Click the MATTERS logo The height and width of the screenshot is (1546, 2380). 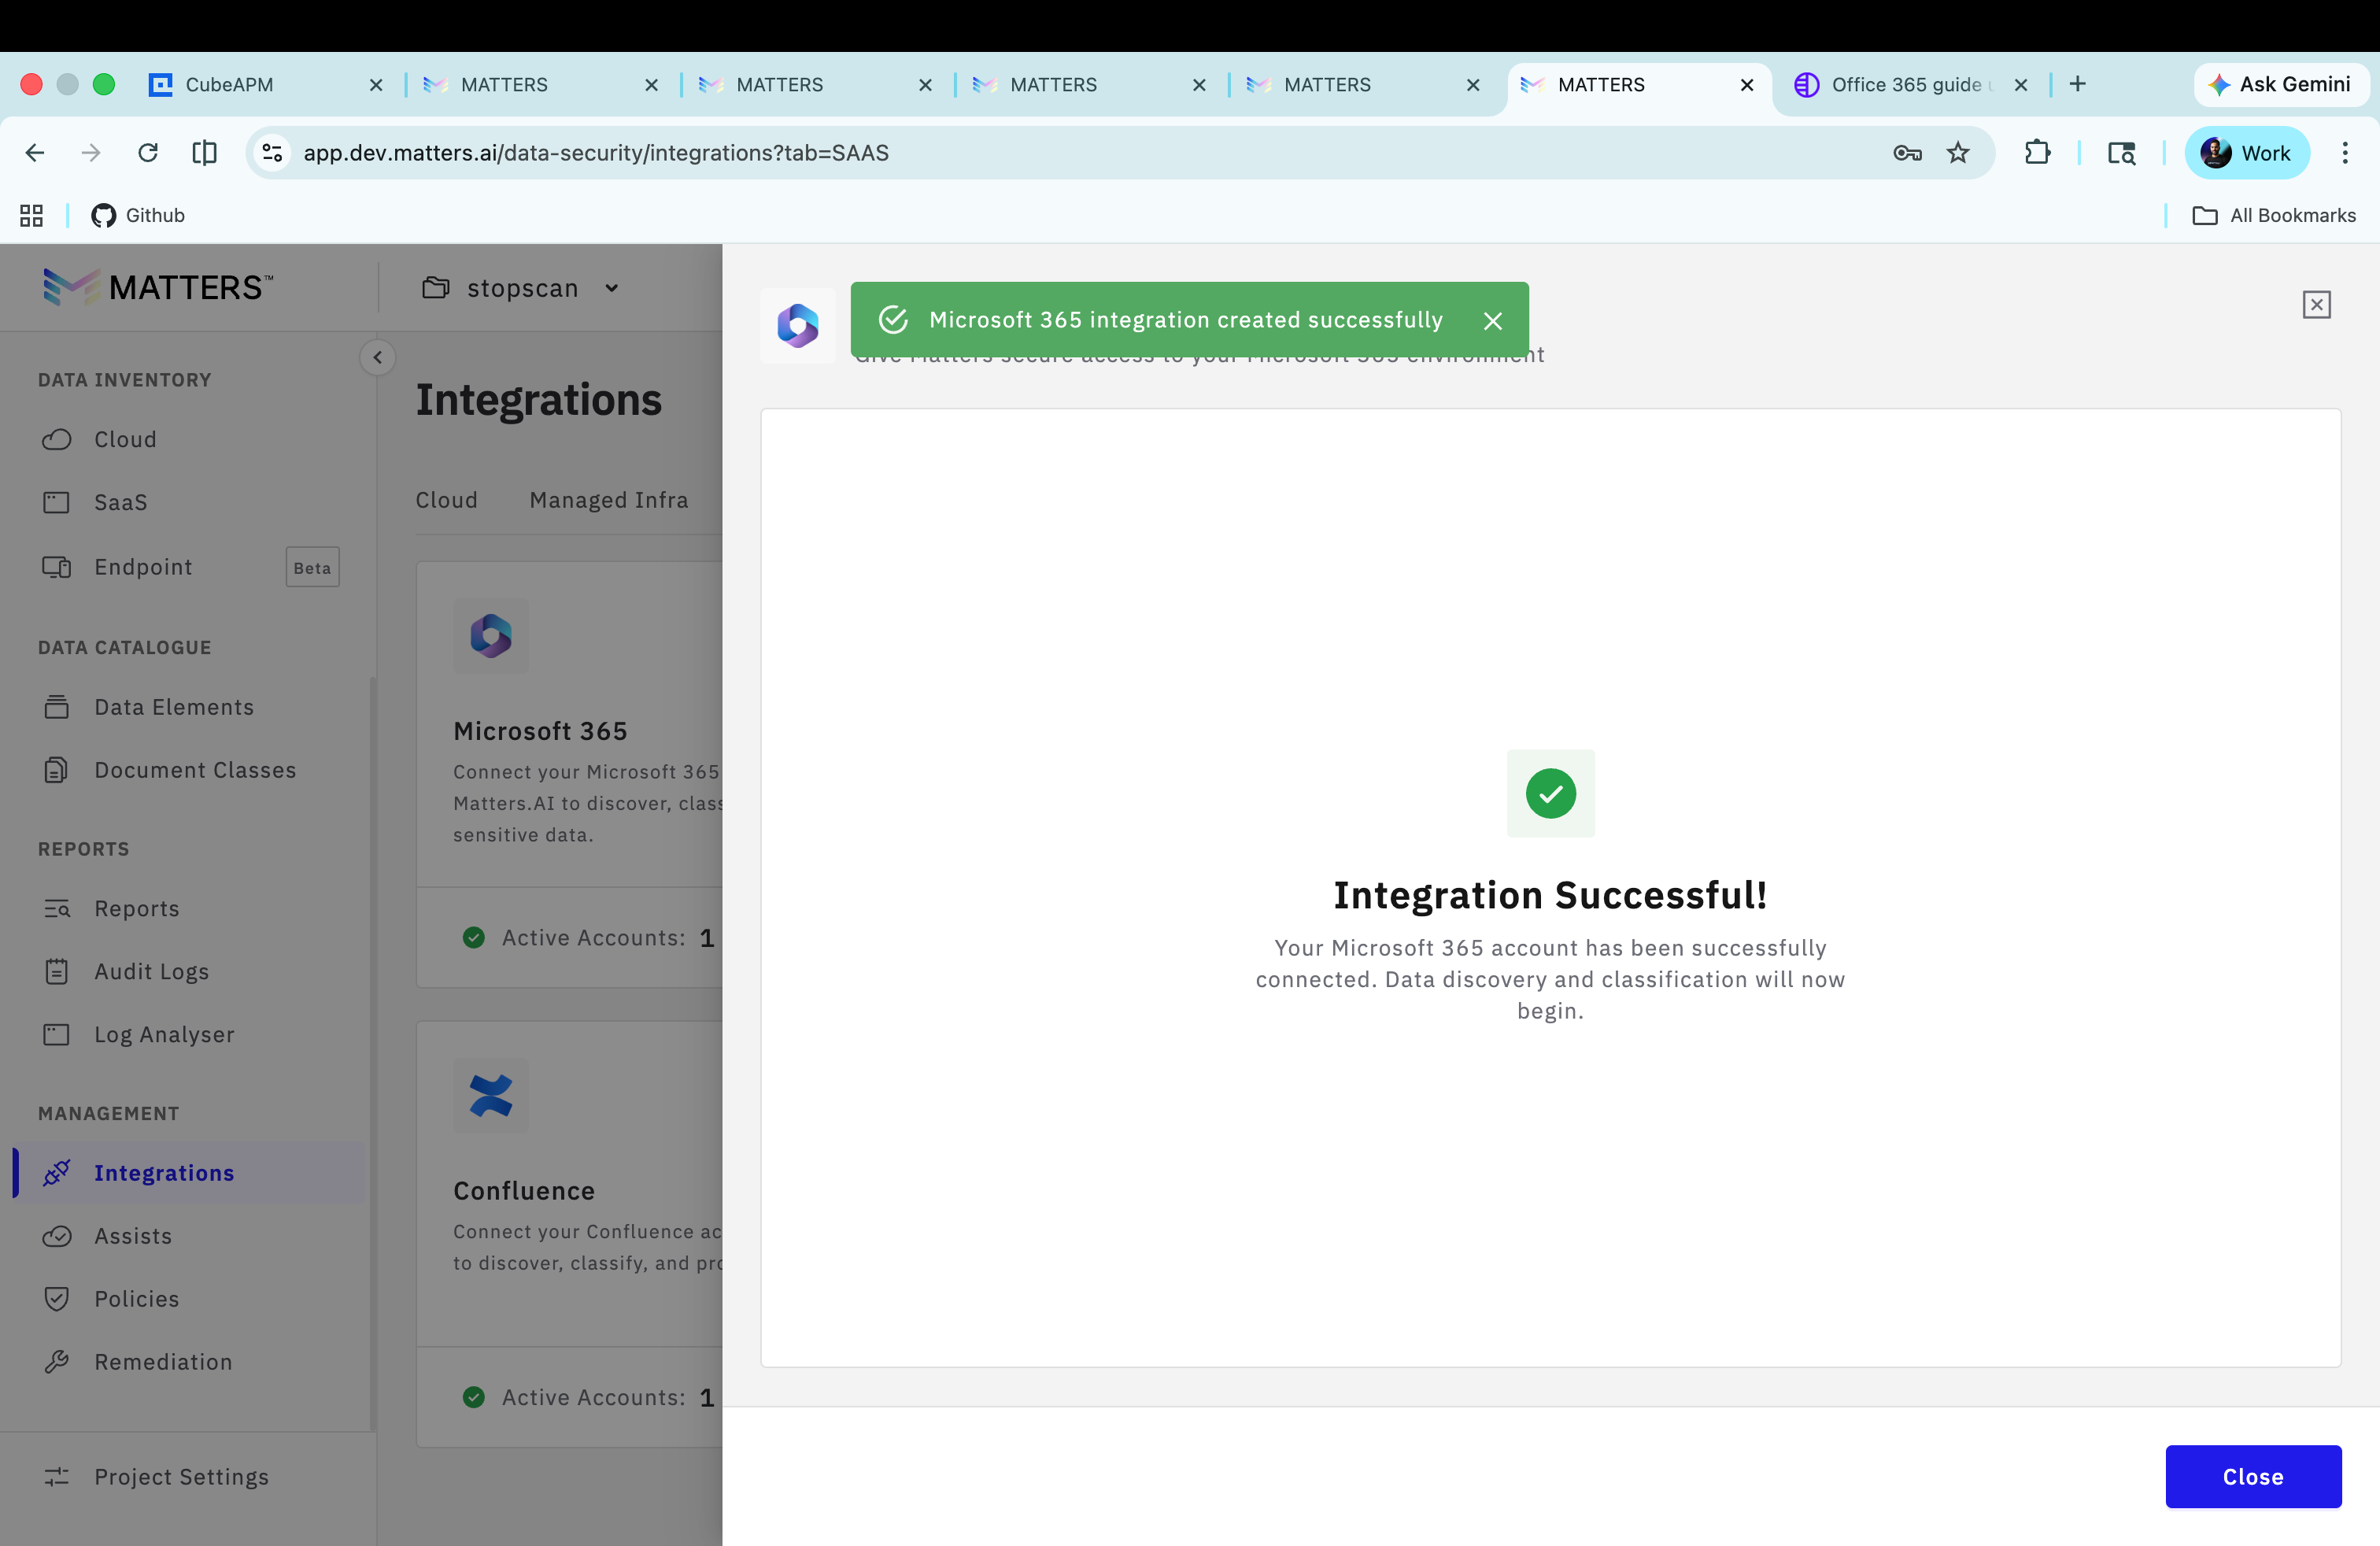(x=158, y=288)
